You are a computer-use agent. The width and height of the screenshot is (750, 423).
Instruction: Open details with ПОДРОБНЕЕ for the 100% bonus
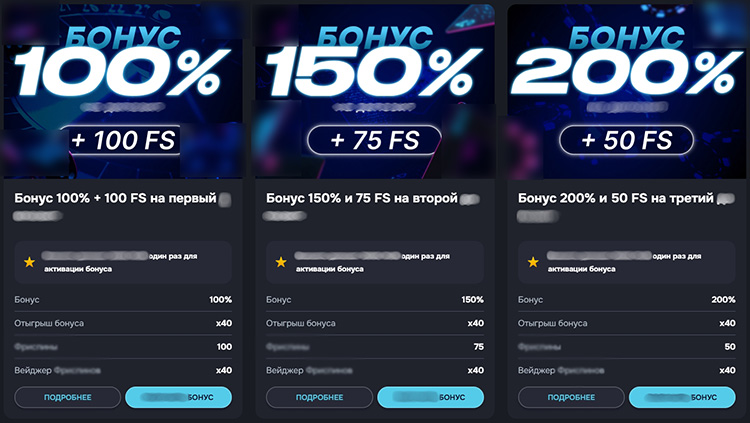pos(67,397)
